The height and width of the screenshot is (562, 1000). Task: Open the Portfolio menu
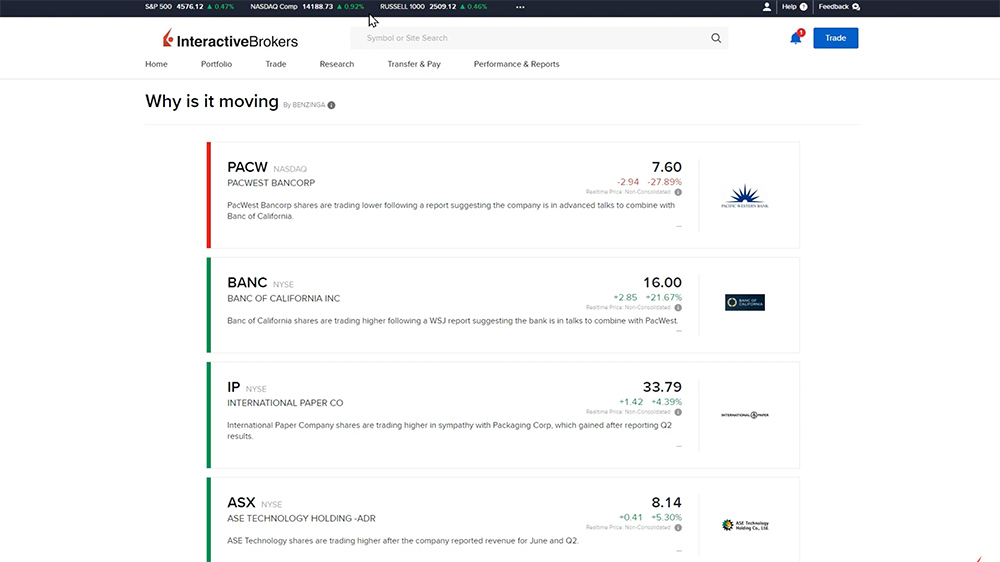click(x=216, y=64)
